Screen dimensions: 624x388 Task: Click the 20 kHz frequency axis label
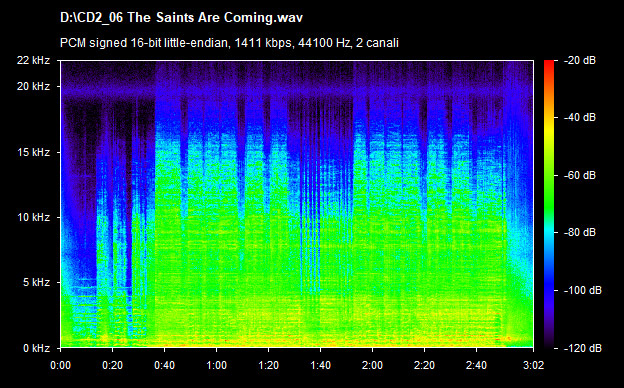(33, 86)
